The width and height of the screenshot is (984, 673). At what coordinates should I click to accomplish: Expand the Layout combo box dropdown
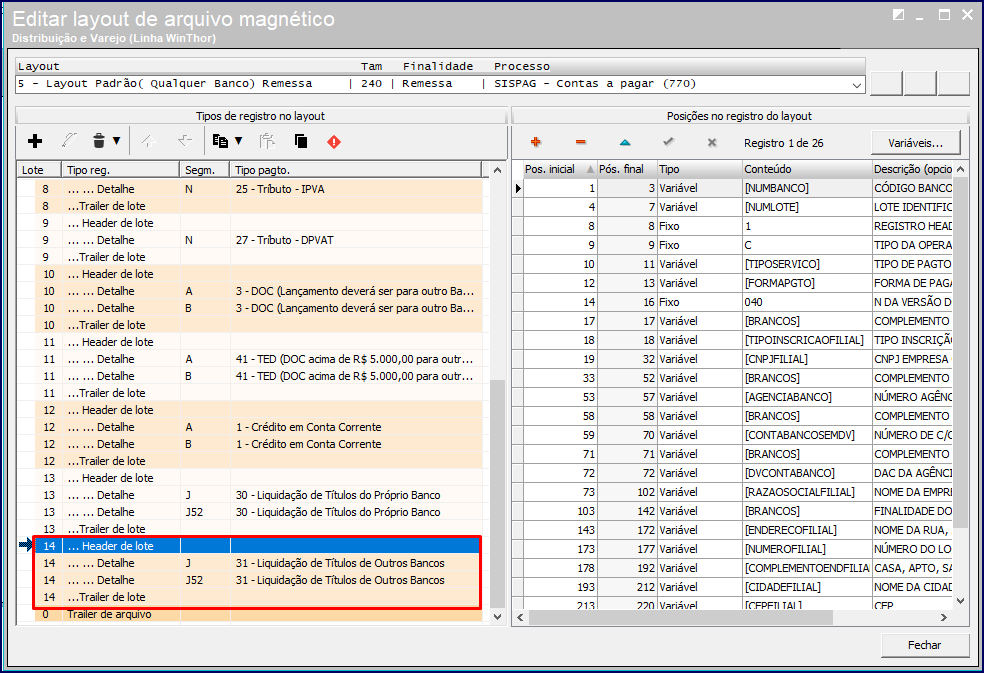[857, 85]
